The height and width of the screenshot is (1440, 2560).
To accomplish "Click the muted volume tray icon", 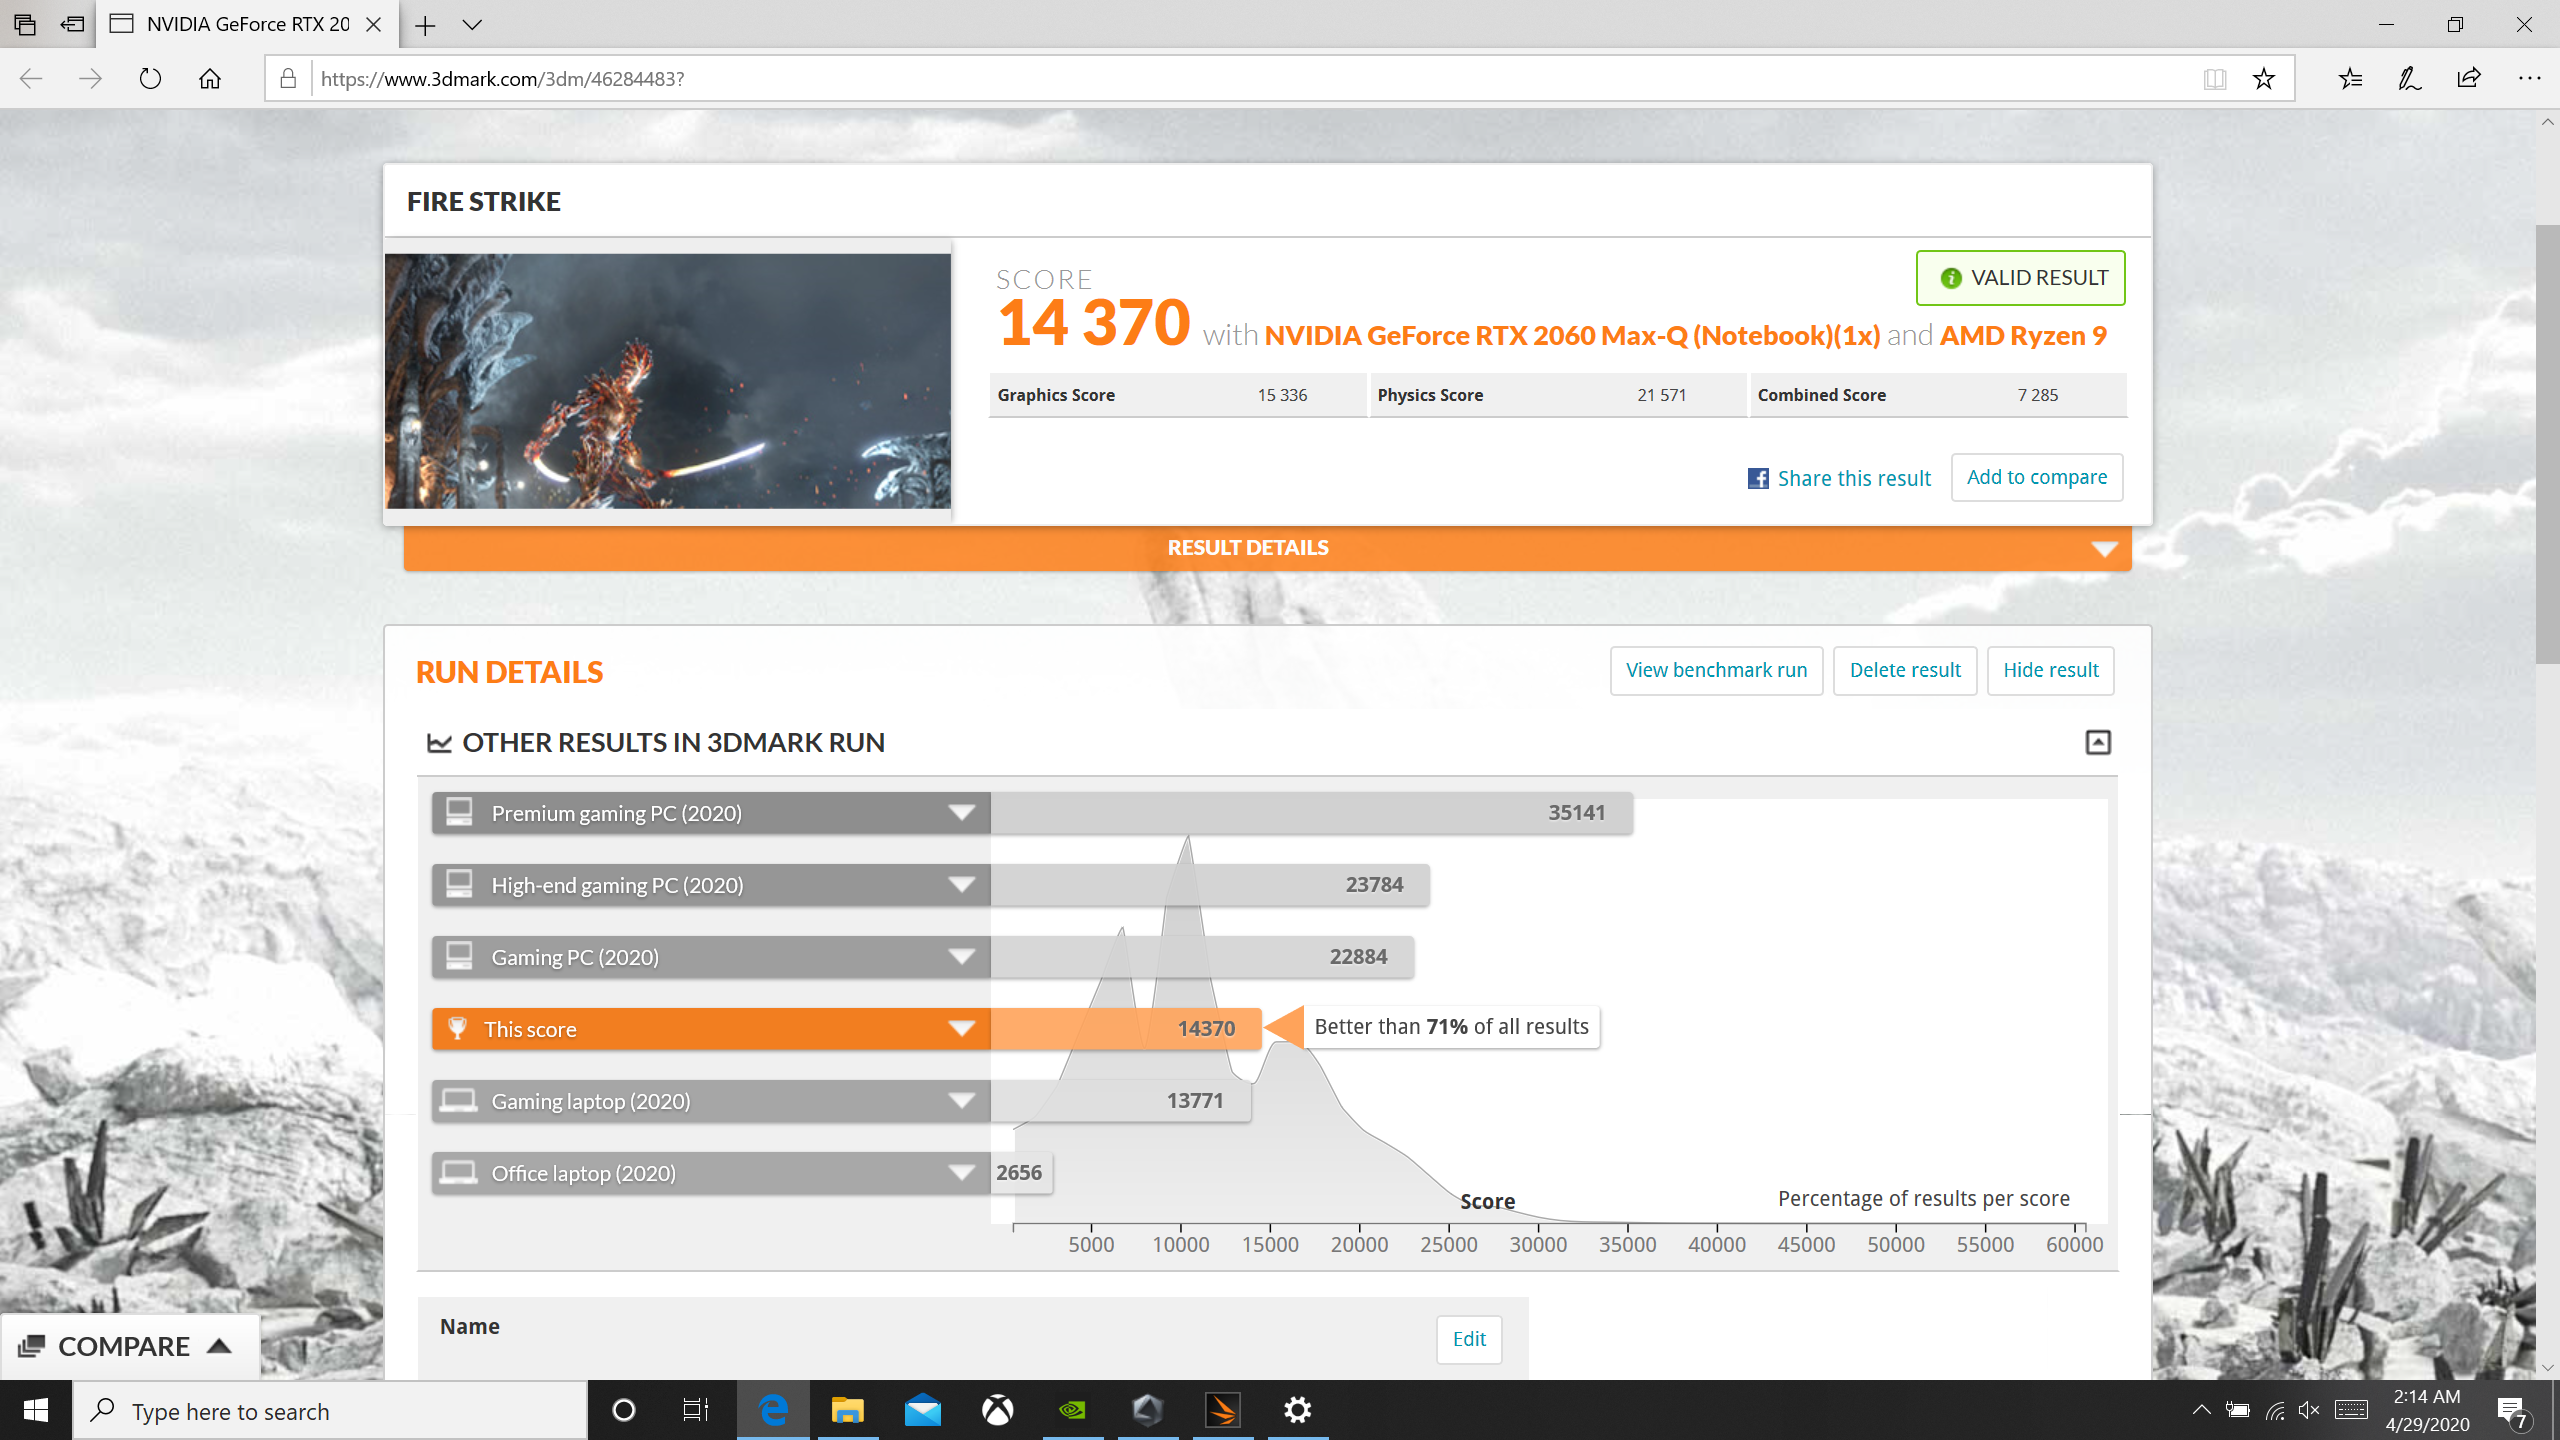I will click(2310, 1411).
